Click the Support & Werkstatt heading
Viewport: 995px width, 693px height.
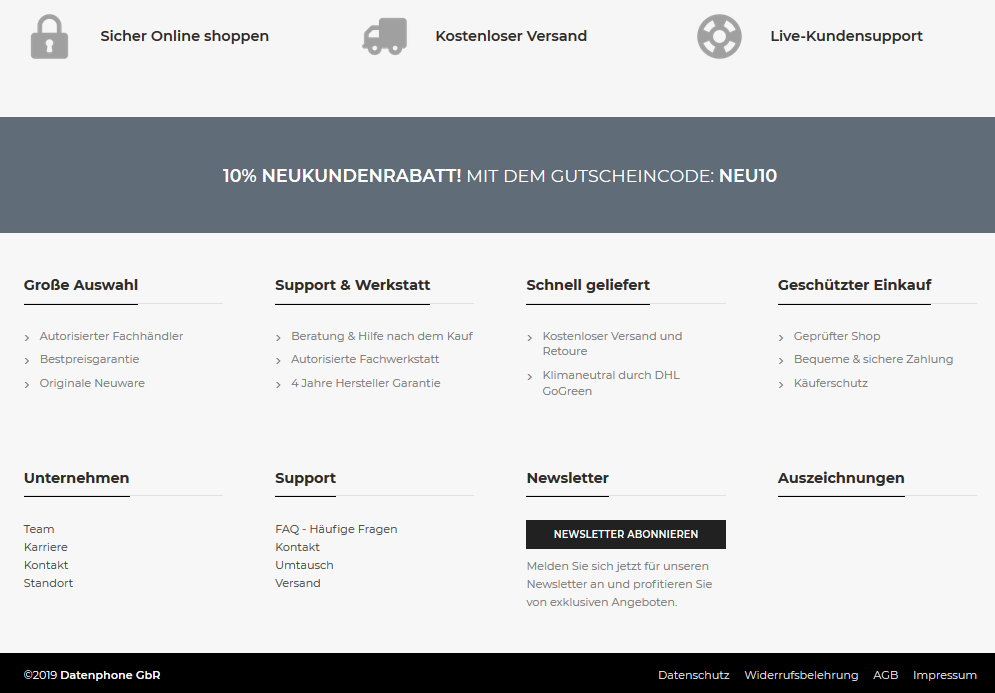352,285
